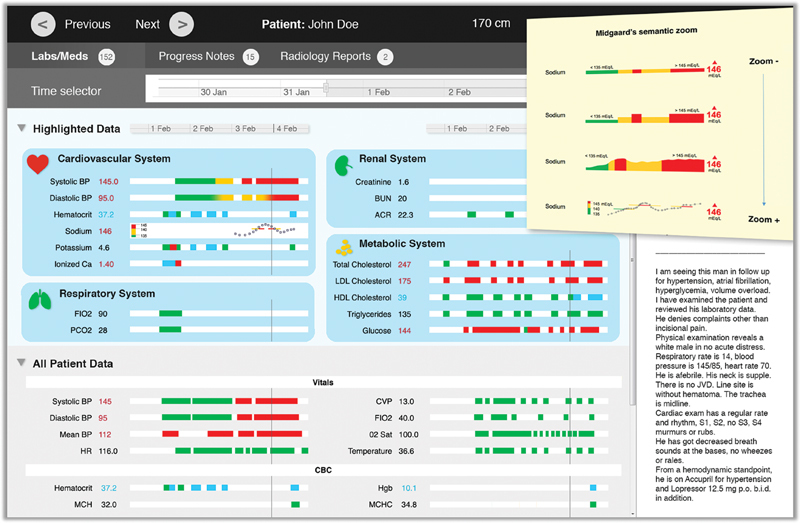Click the Glucose value 144
This screenshot has width=800, height=523.
(405, 331)
